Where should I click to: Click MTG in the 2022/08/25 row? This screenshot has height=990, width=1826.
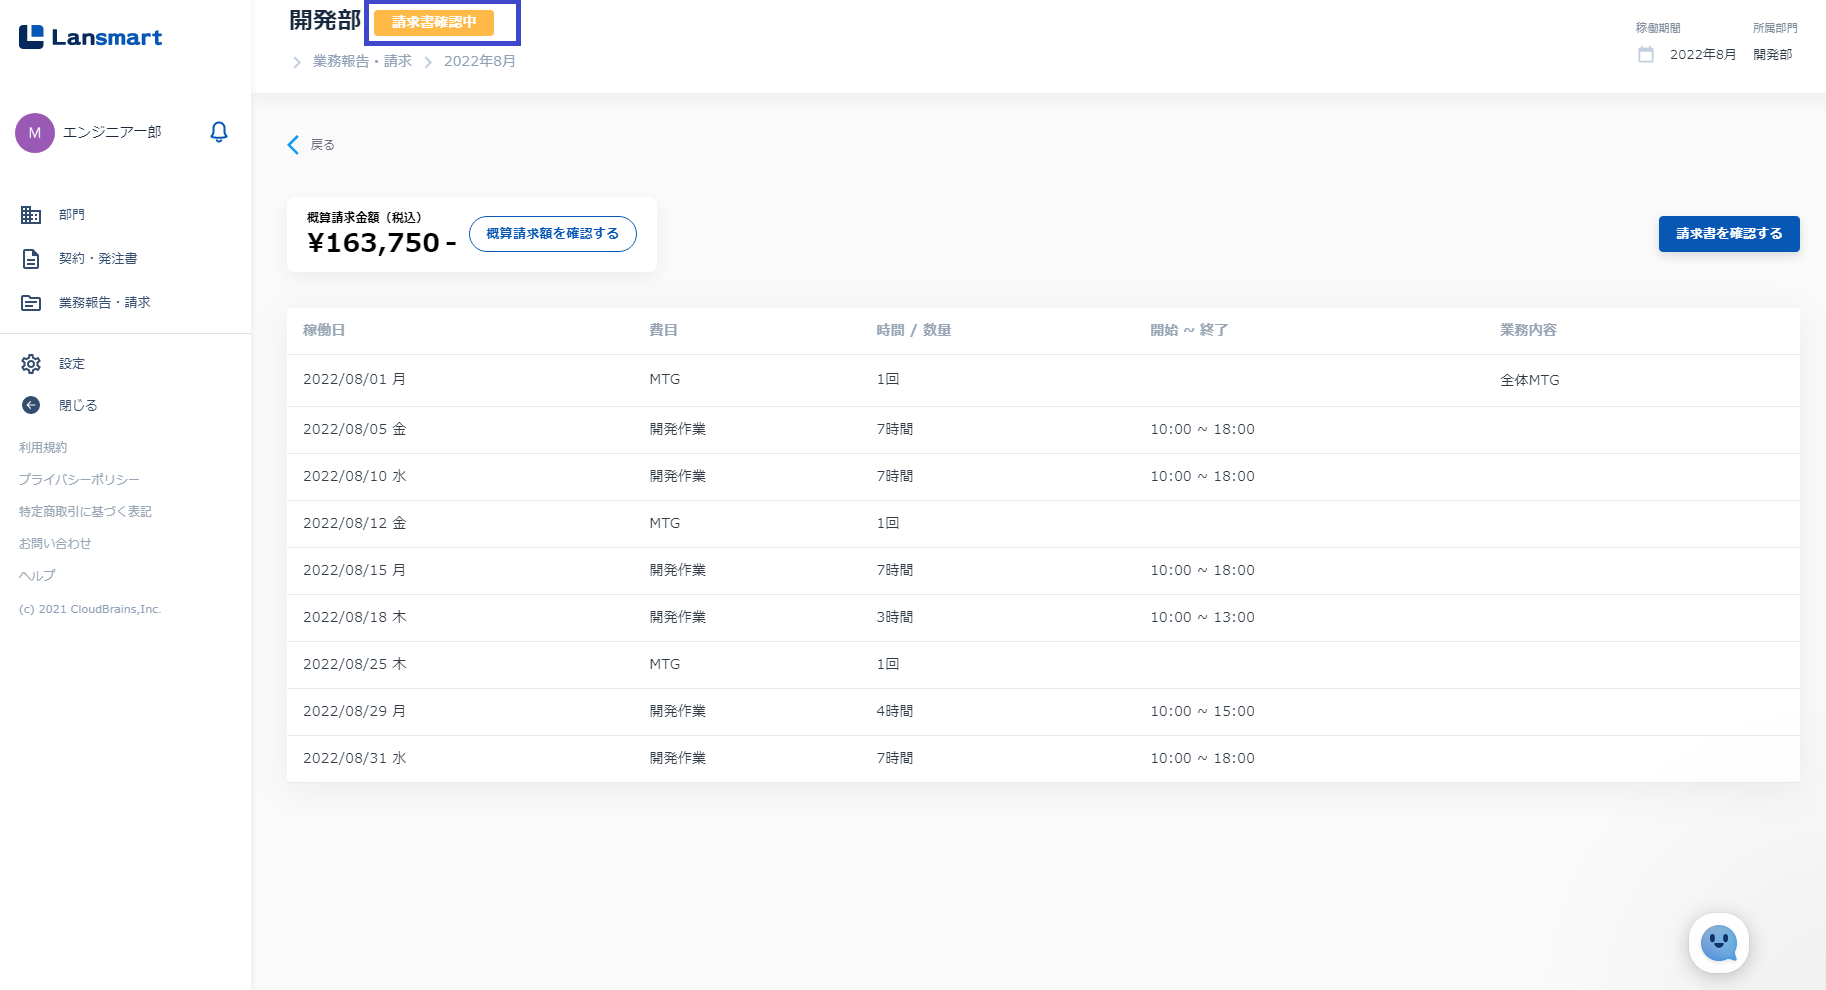tap(665, 664)
